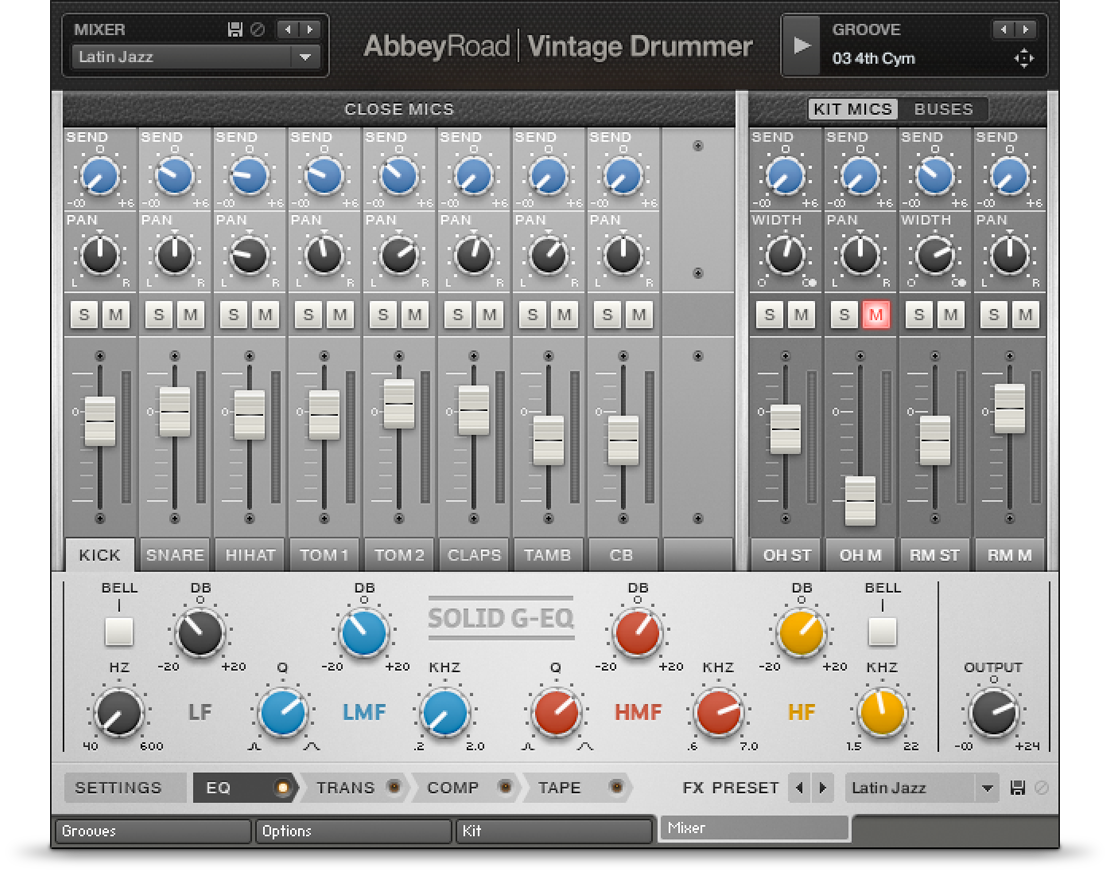Click the groove name 03 4th Cym
The width and height of the screenshot is (1110, 880).
click(x=874, y=58)
